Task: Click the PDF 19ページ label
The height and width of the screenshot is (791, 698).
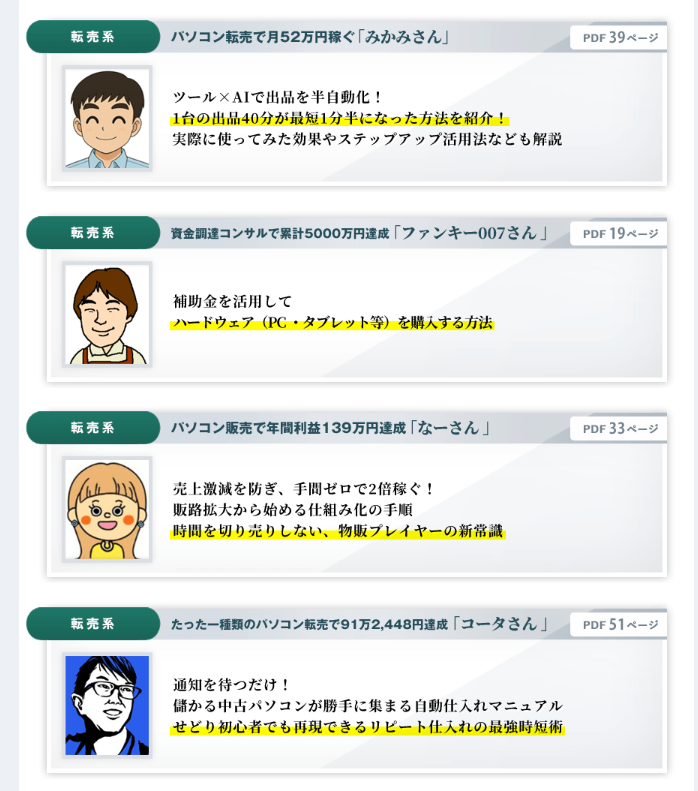Action: pos(619,234)
